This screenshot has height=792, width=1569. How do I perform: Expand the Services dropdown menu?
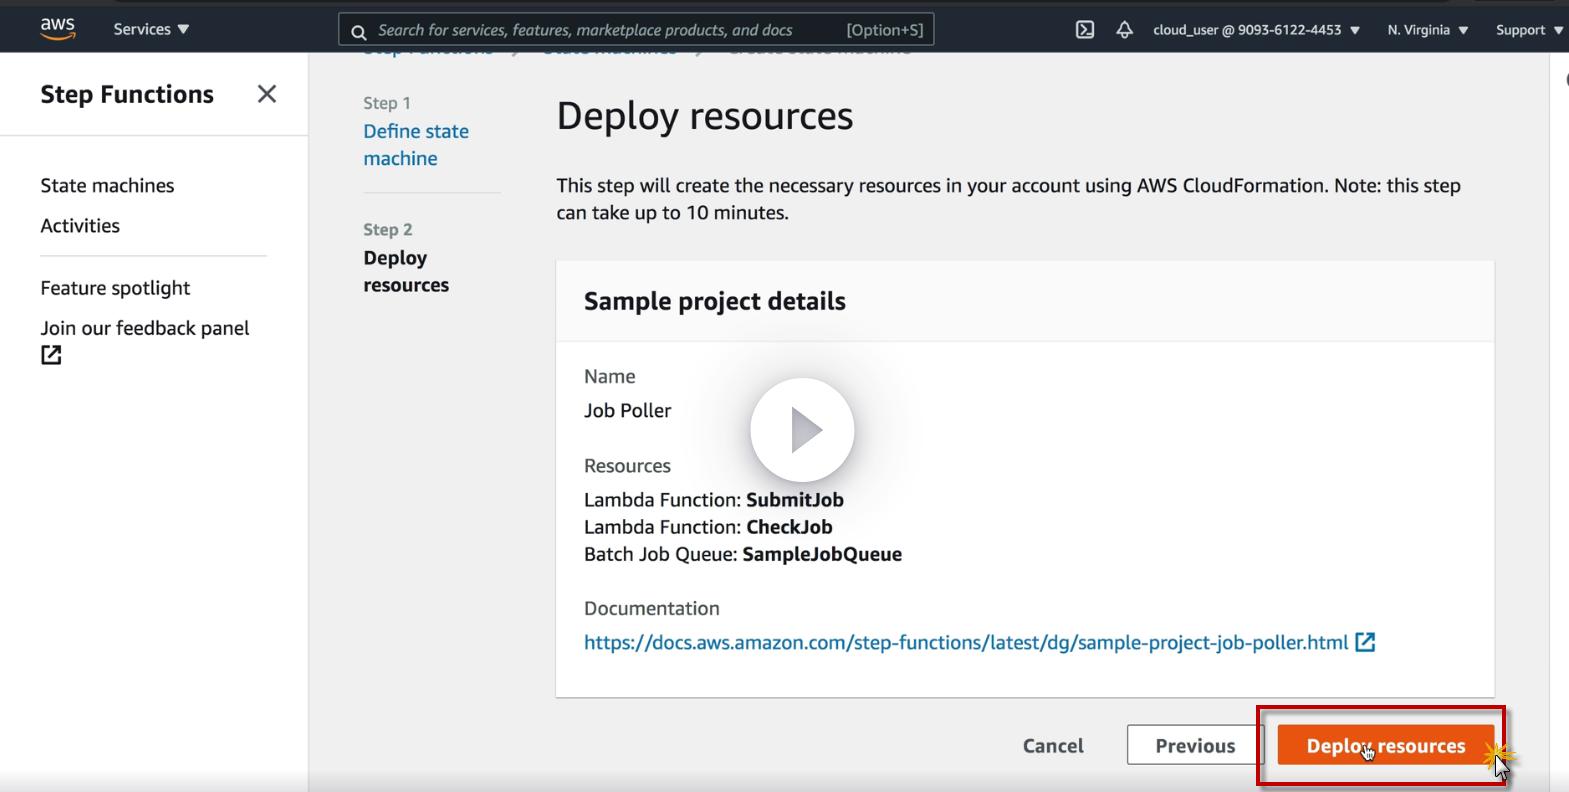pos(151,29)
